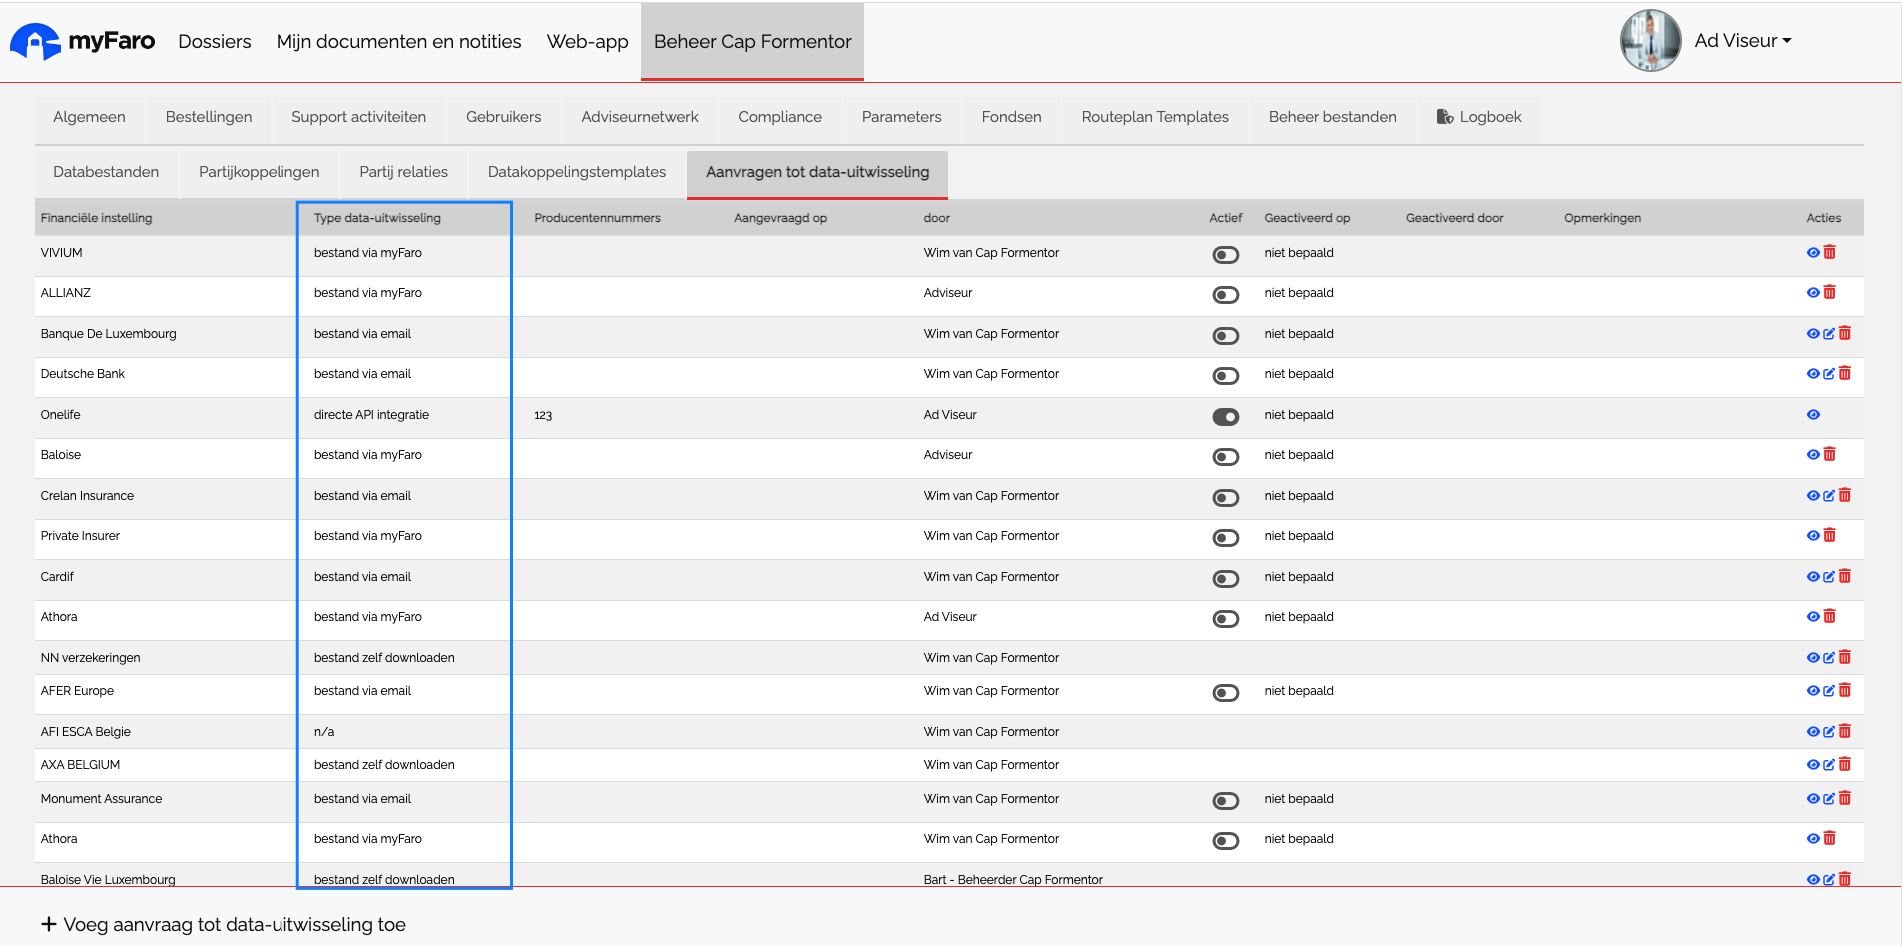1902x946 pixels.
Task: Enable Actief for Banque De Luxembourg
Action: click(x=1225, y=336)
